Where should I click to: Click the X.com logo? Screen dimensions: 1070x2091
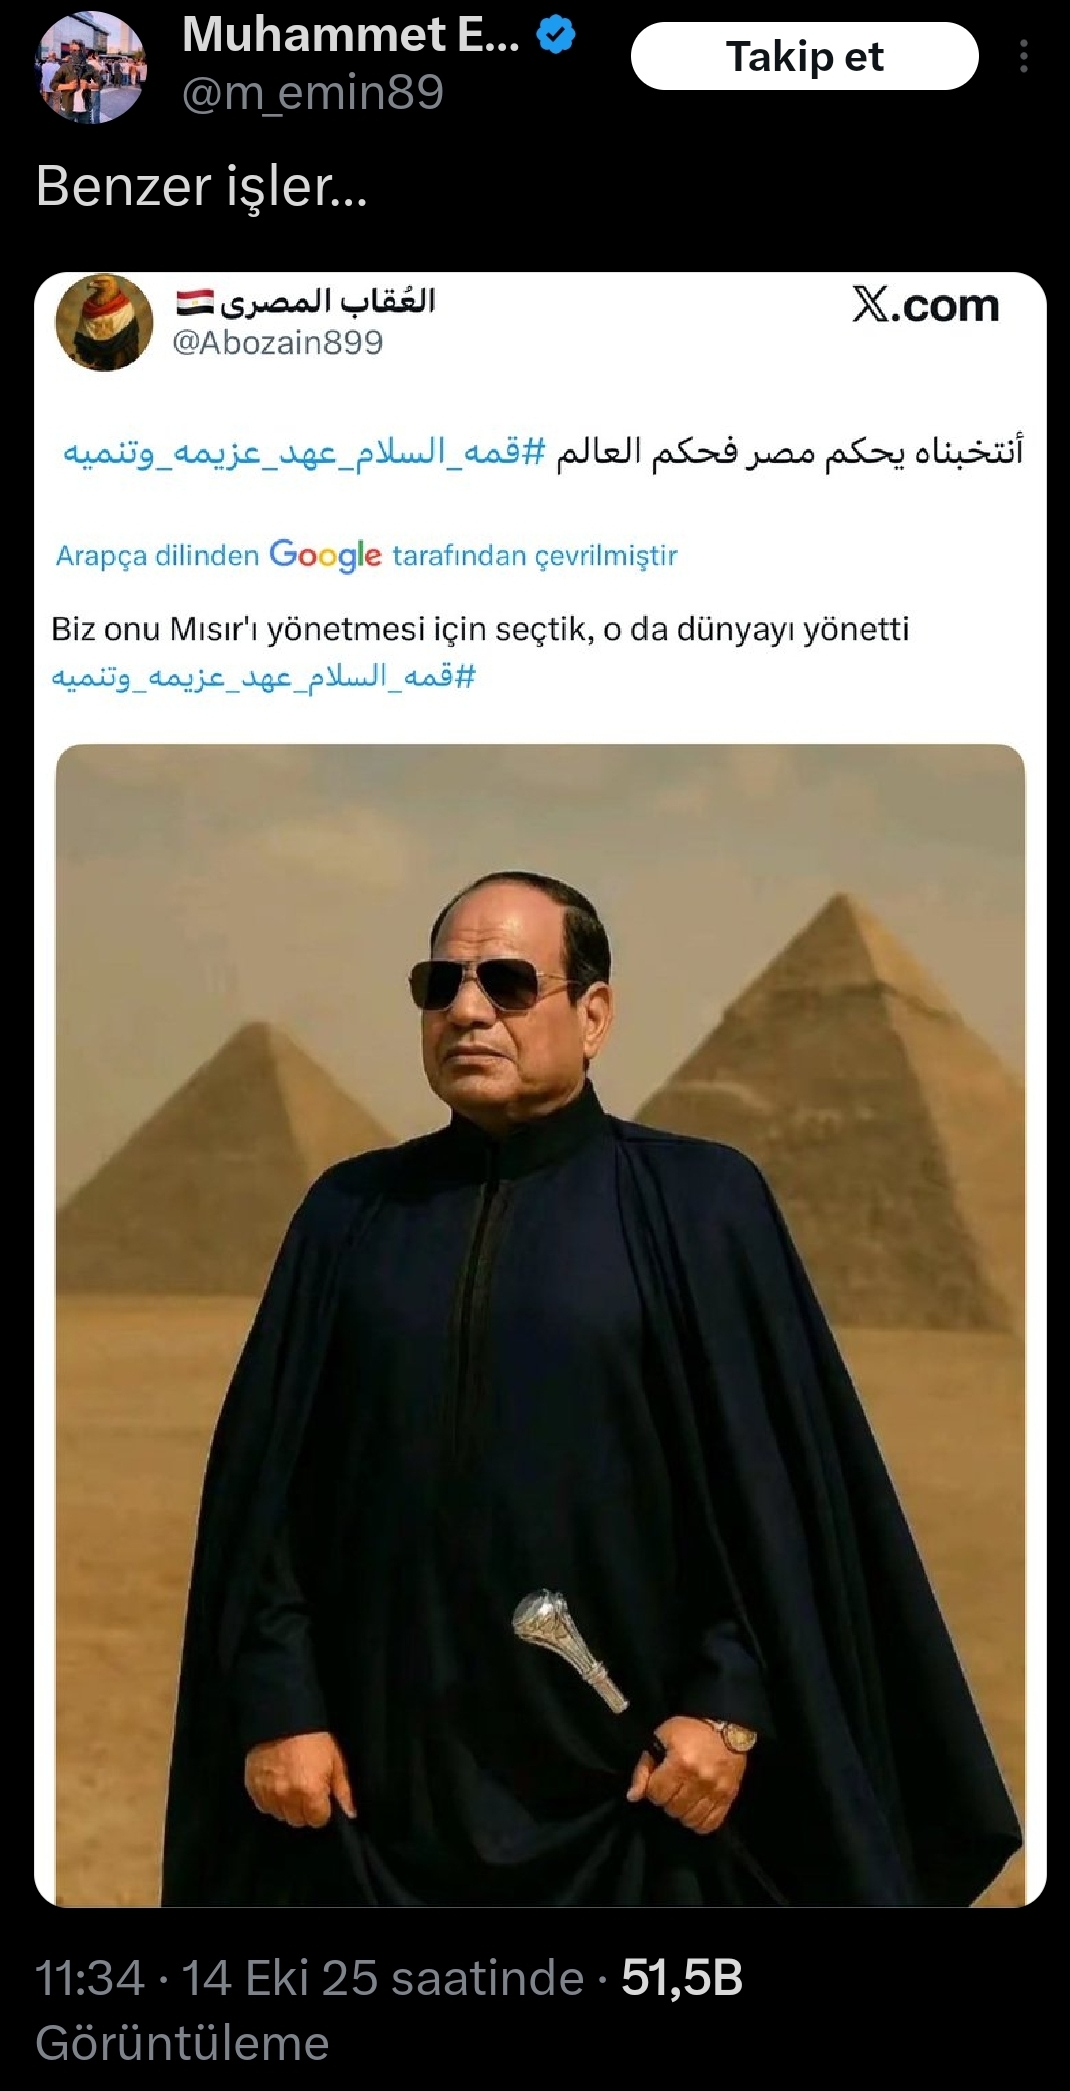(x=926, y=305)
